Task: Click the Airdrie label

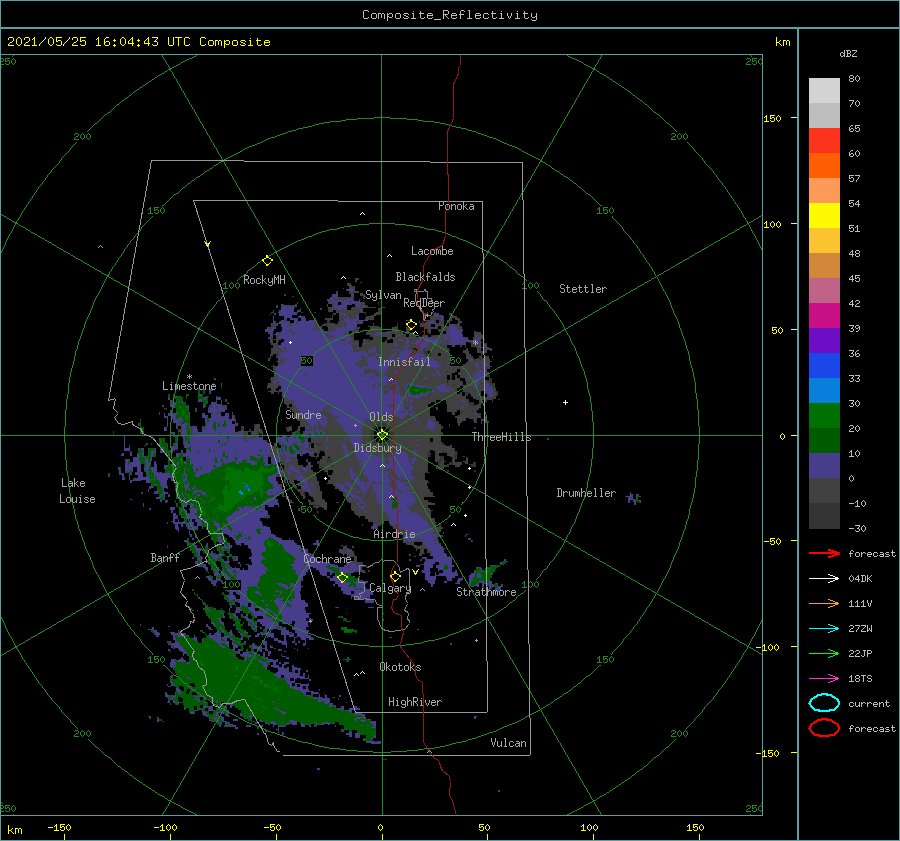Action: point(394,534)
